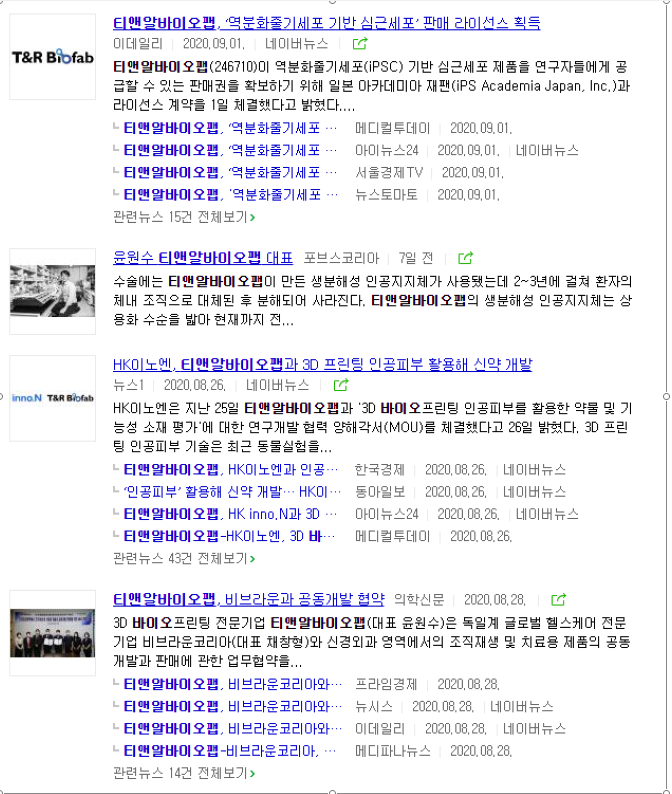Click the summary text mentioning 양해각서(MOU)
This screenshot has height=794, width=672.
[372, 427]
